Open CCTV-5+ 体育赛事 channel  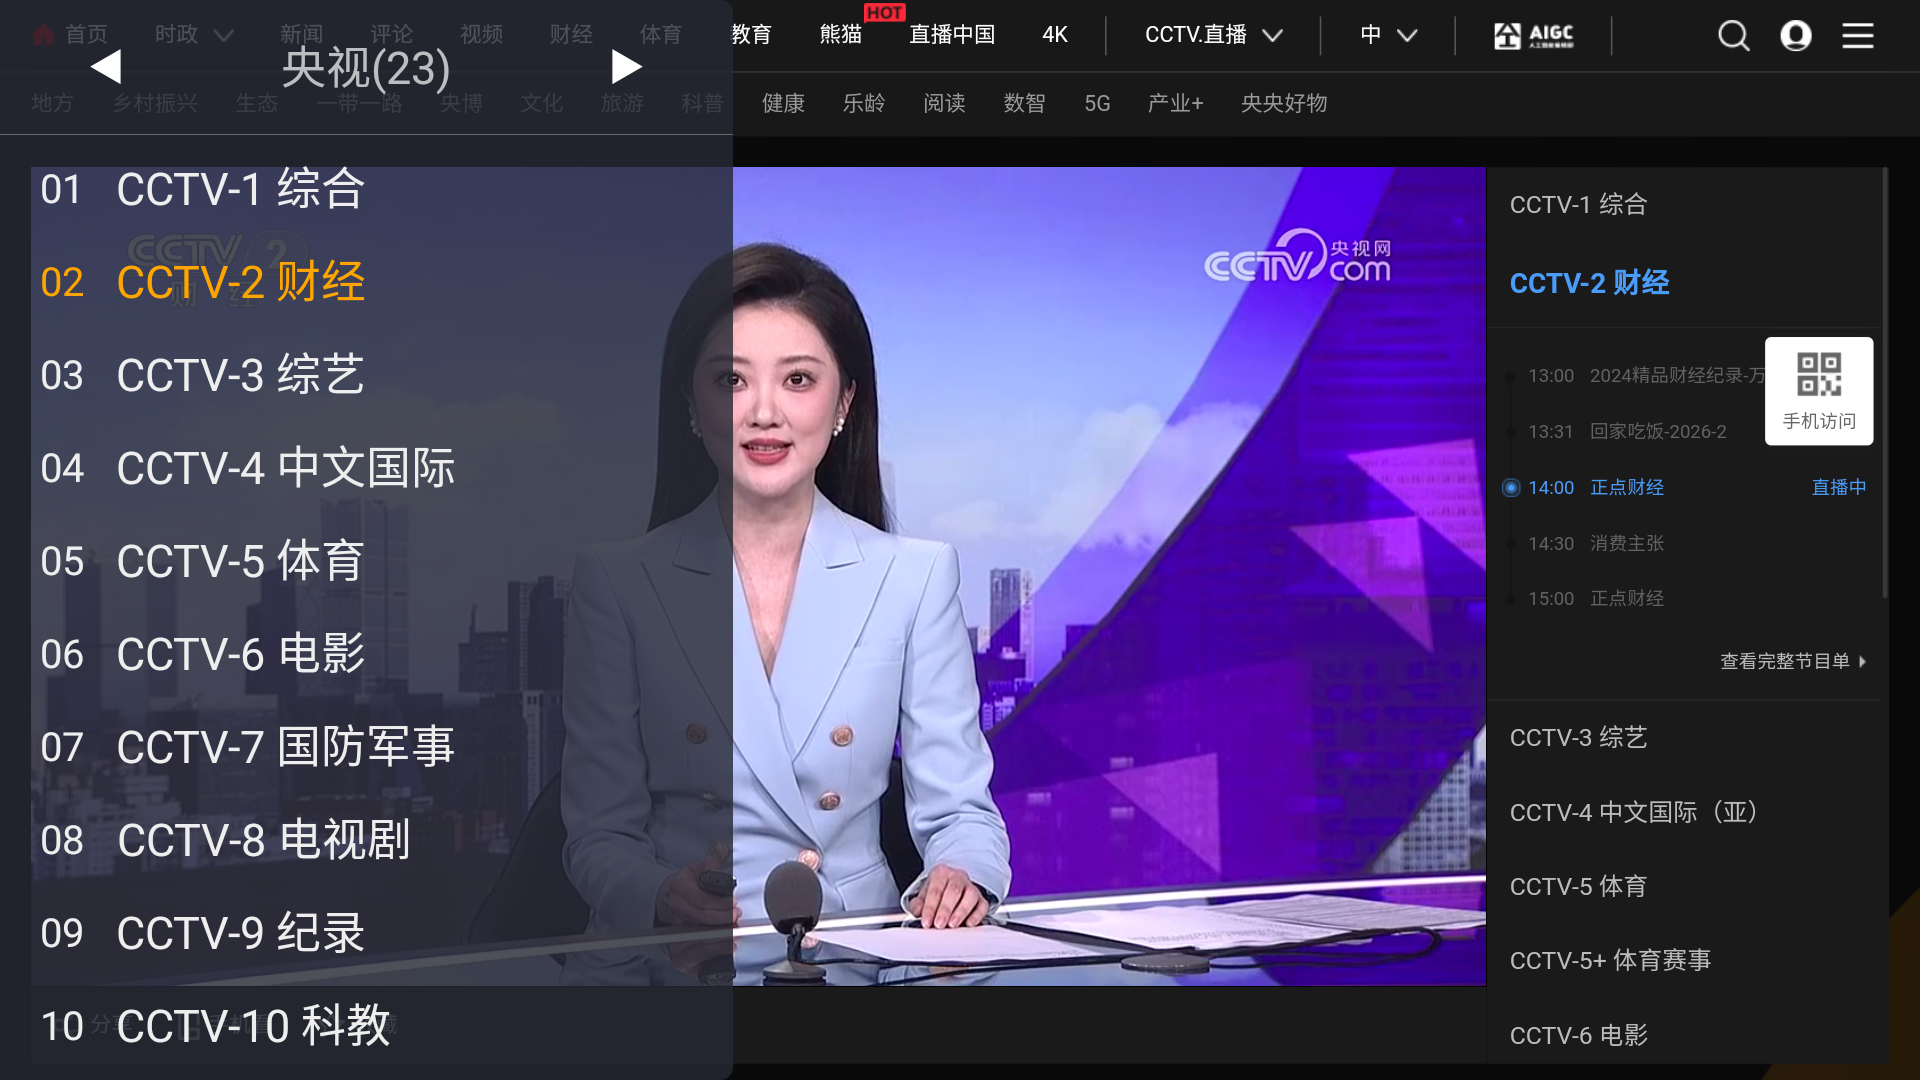pyautogui.click(x=1610, y=960)
